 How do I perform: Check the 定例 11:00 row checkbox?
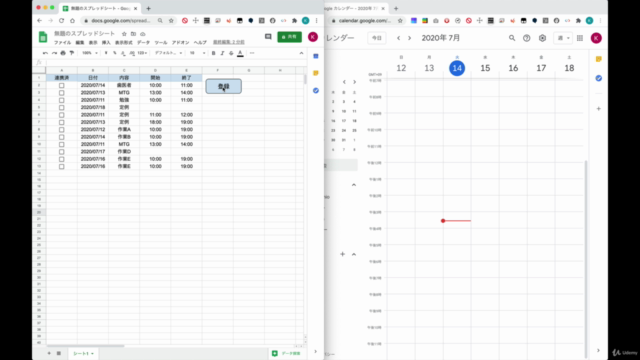(x=62, y=115)
